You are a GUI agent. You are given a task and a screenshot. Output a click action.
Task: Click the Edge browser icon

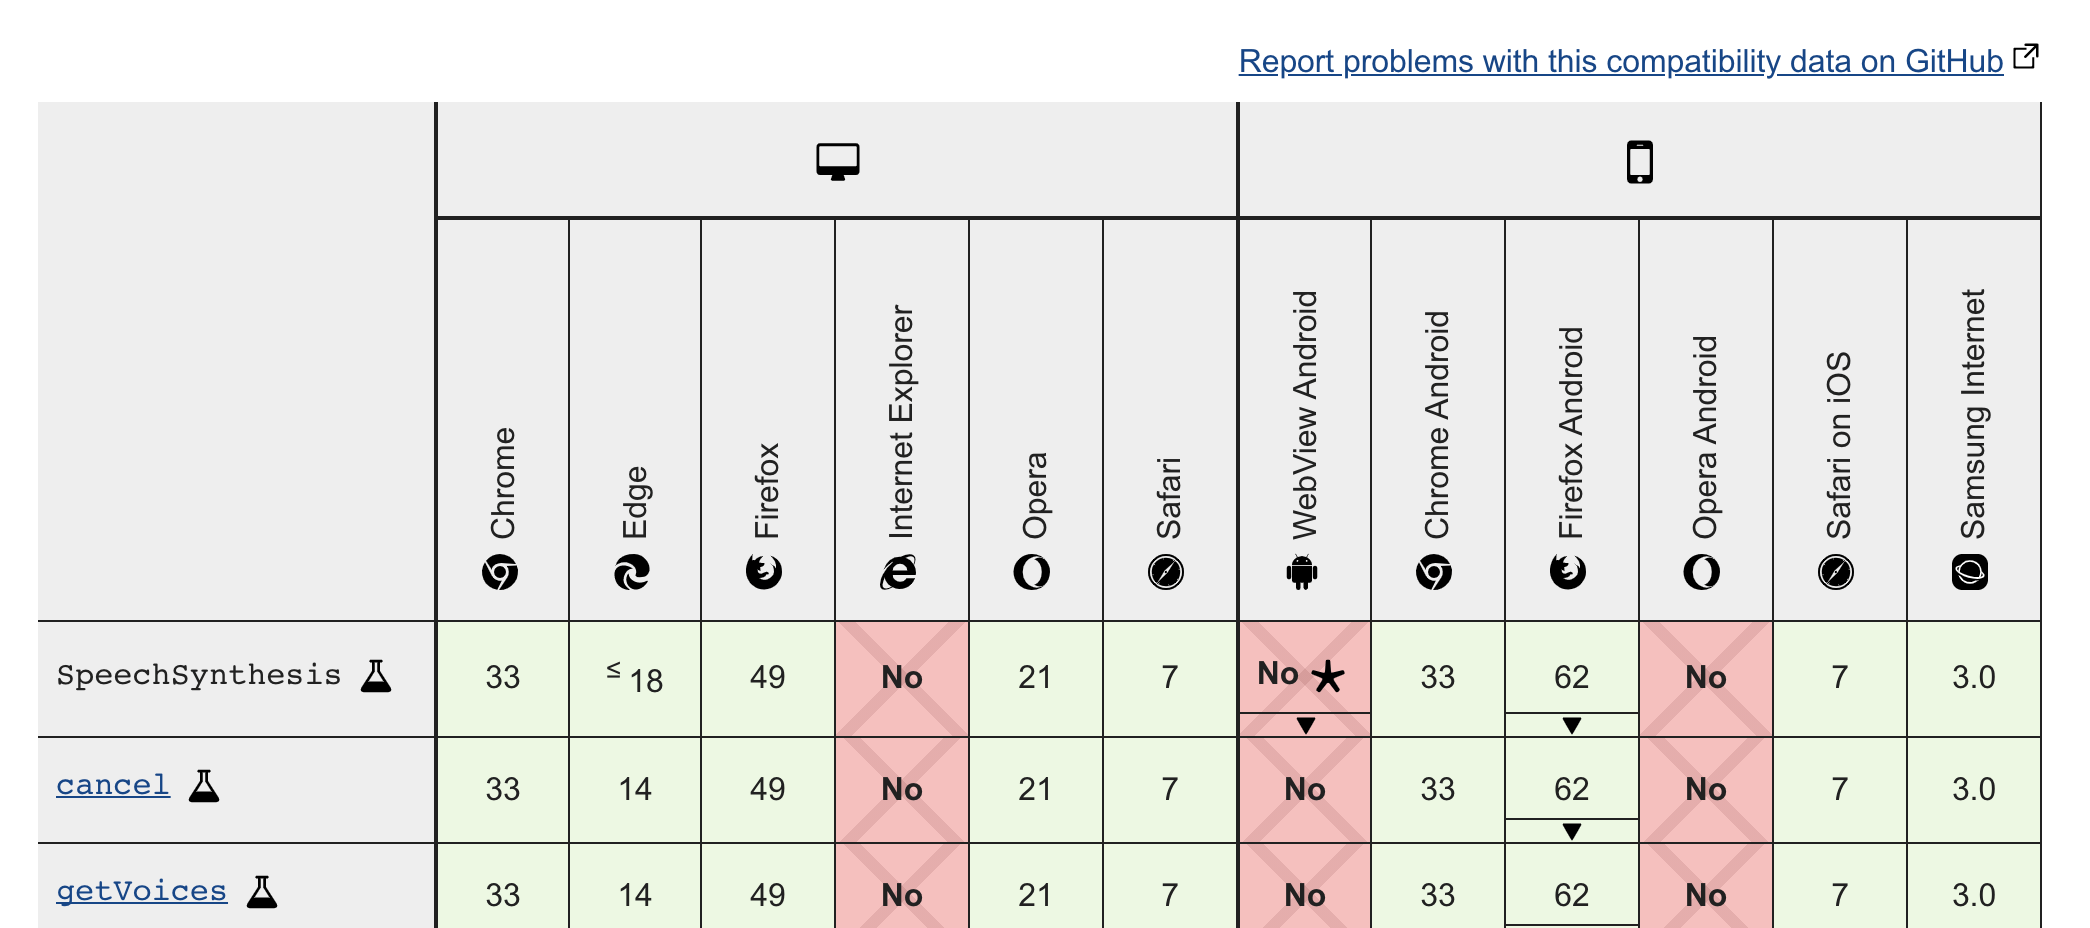[632, 572]
